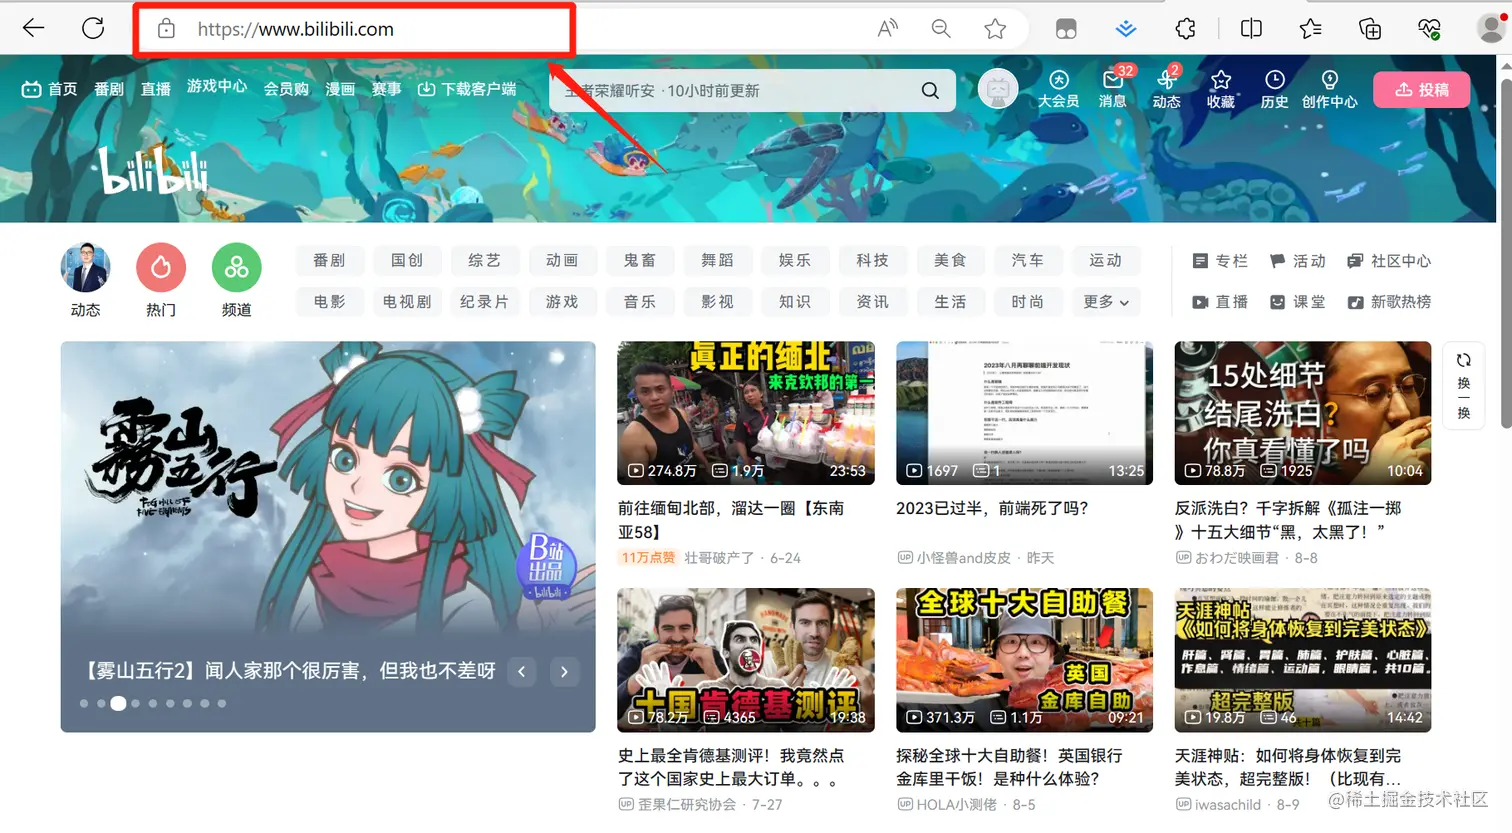Open the 雾山五行 carousel banner image
Screen dimensions: 1512x833
click(x=328, y=536)
